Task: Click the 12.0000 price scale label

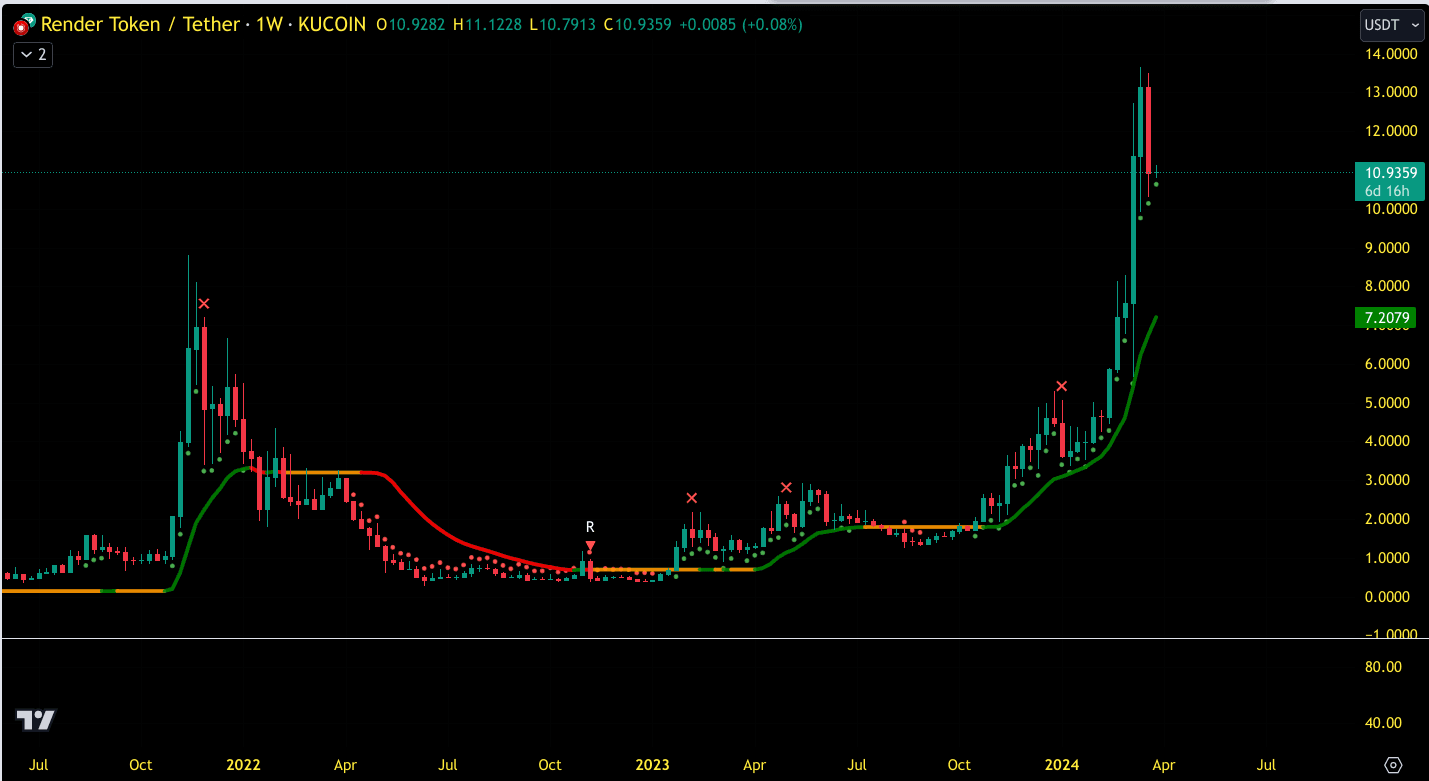Action: click(x=1389, y=131)
